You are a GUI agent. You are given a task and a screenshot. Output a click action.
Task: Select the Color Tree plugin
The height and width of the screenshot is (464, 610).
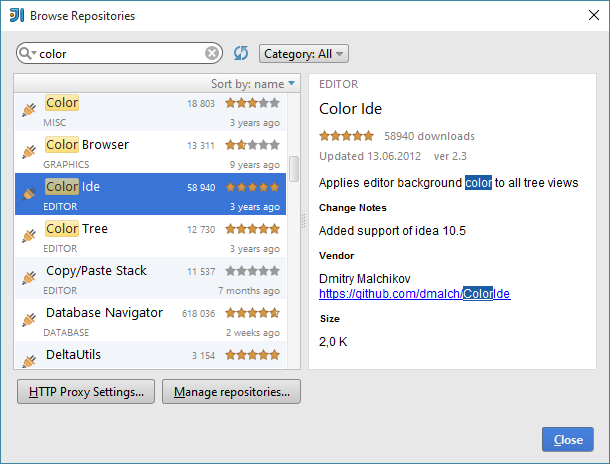coord(150,236)
